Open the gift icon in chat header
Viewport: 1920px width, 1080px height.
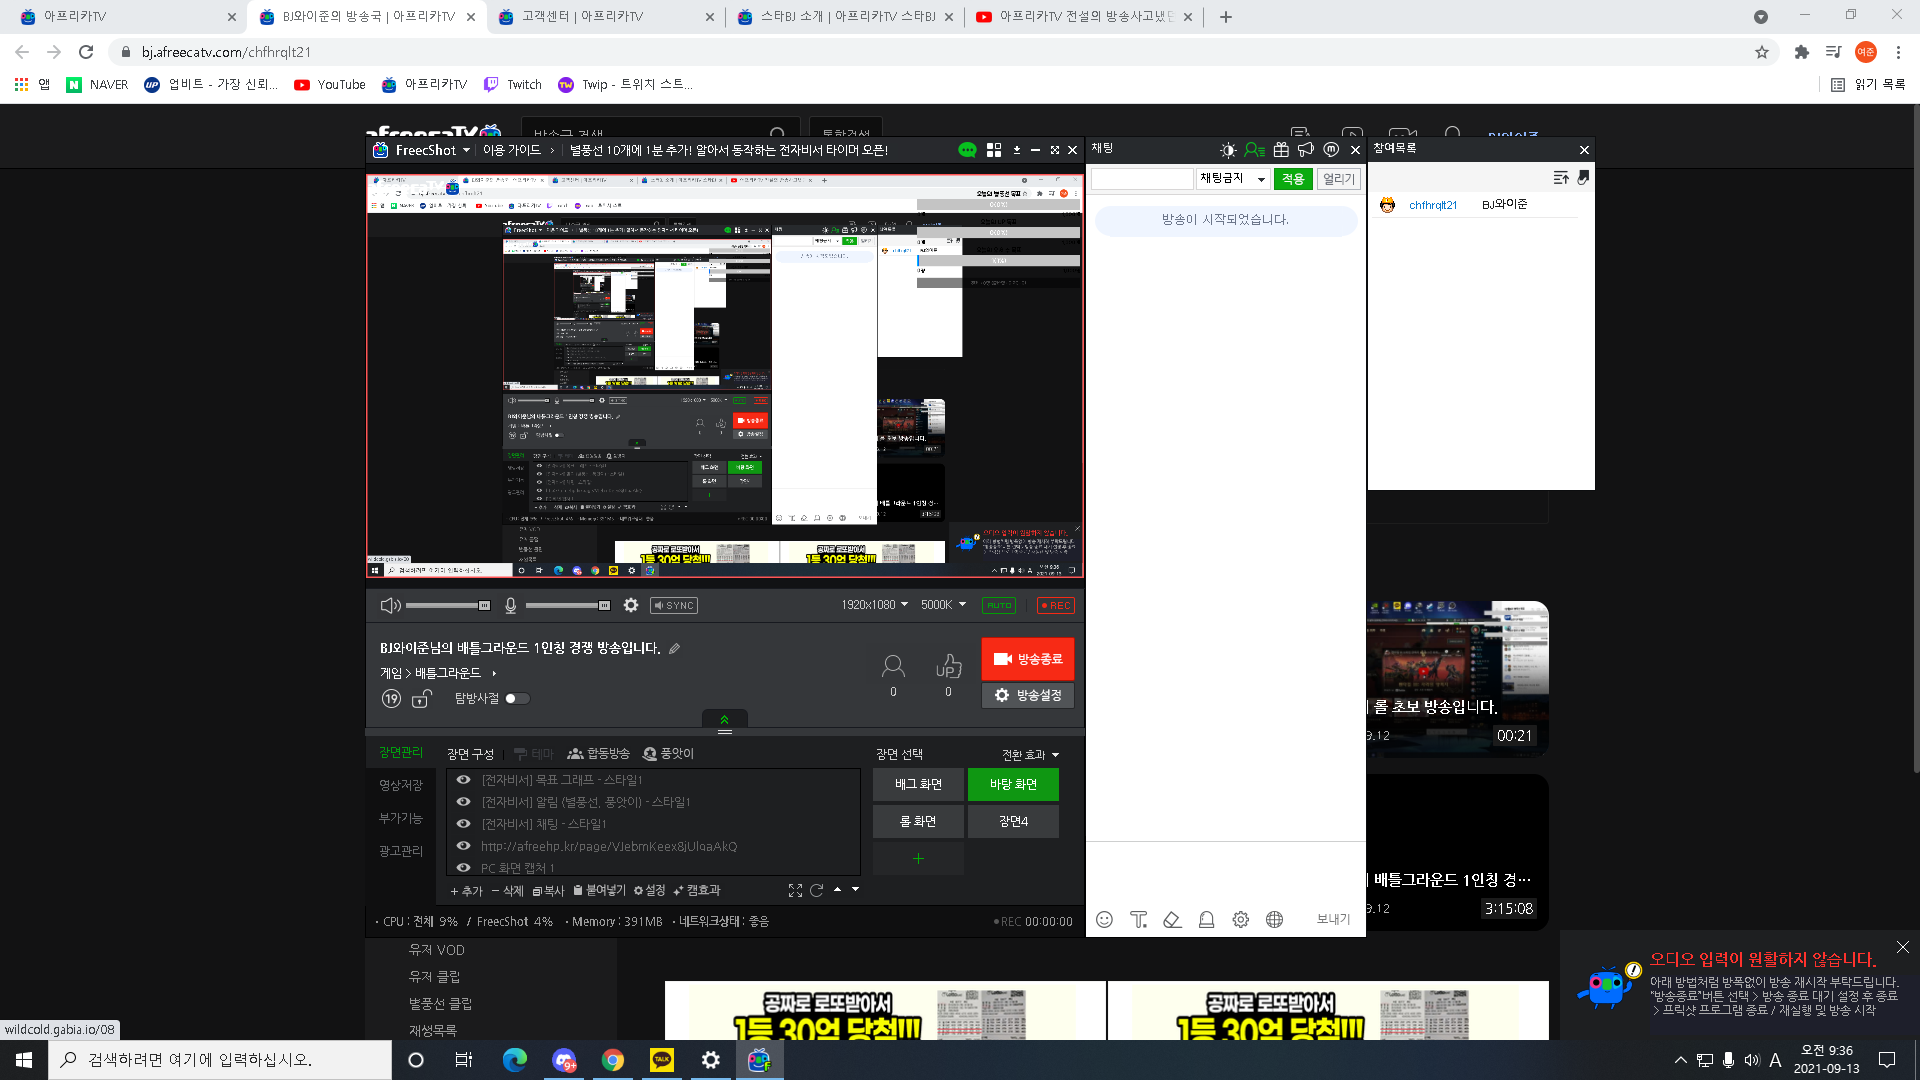point(1281,150)
